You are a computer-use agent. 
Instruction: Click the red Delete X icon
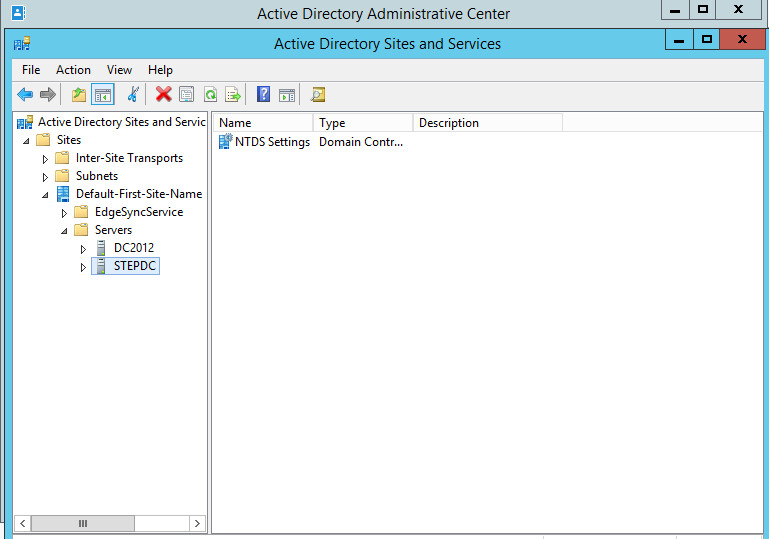163,95
